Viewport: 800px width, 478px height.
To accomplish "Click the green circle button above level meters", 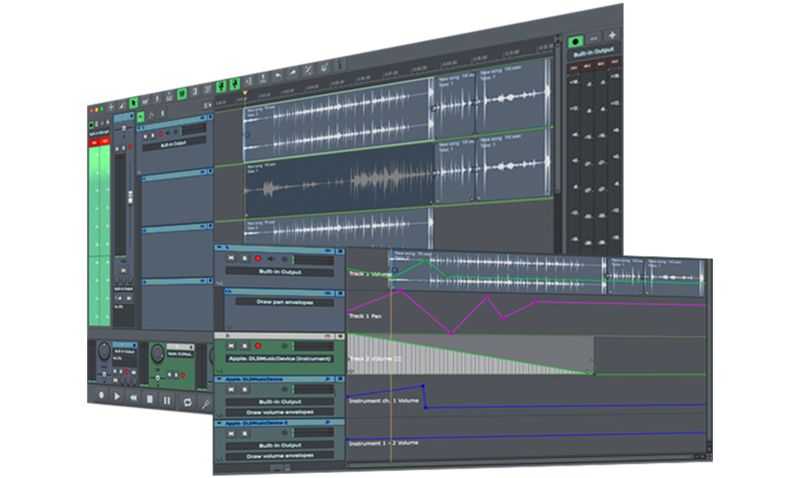I will 576,41.
